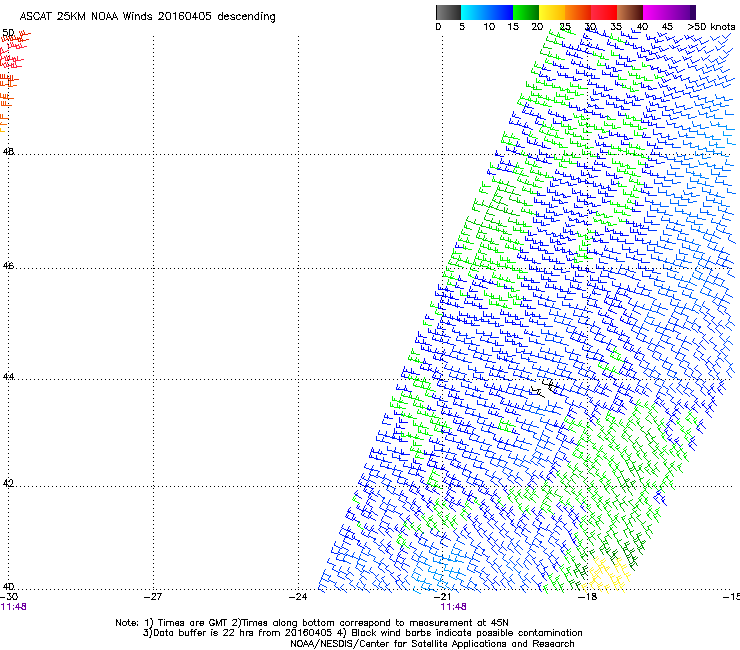Screen dimensions: 740x650
Task: Click the longitude label '-27'
Action: tap(153, 597)
